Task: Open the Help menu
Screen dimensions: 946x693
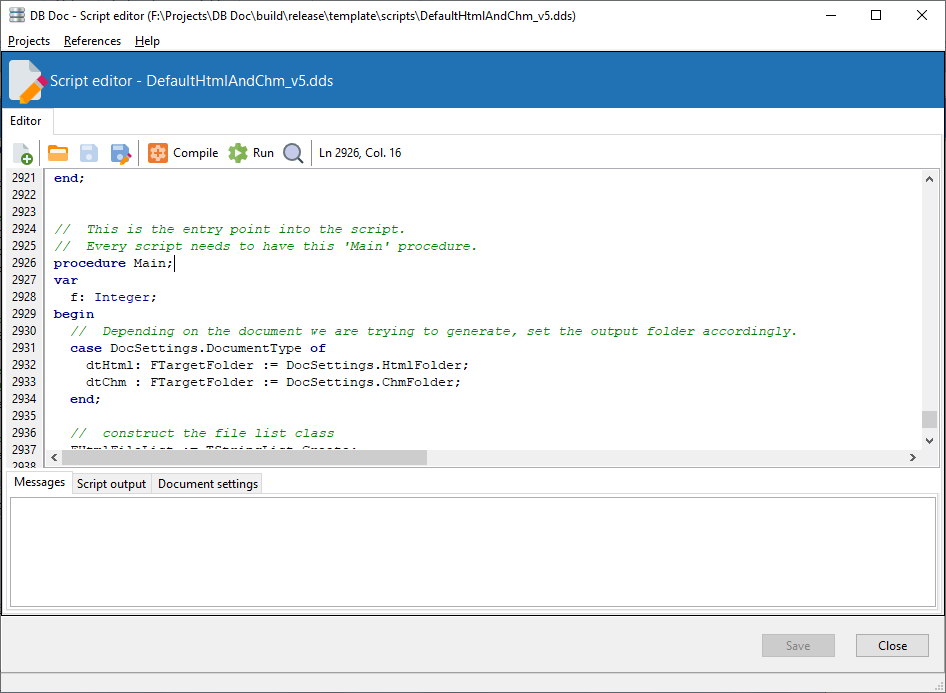Action: point(147,41)
